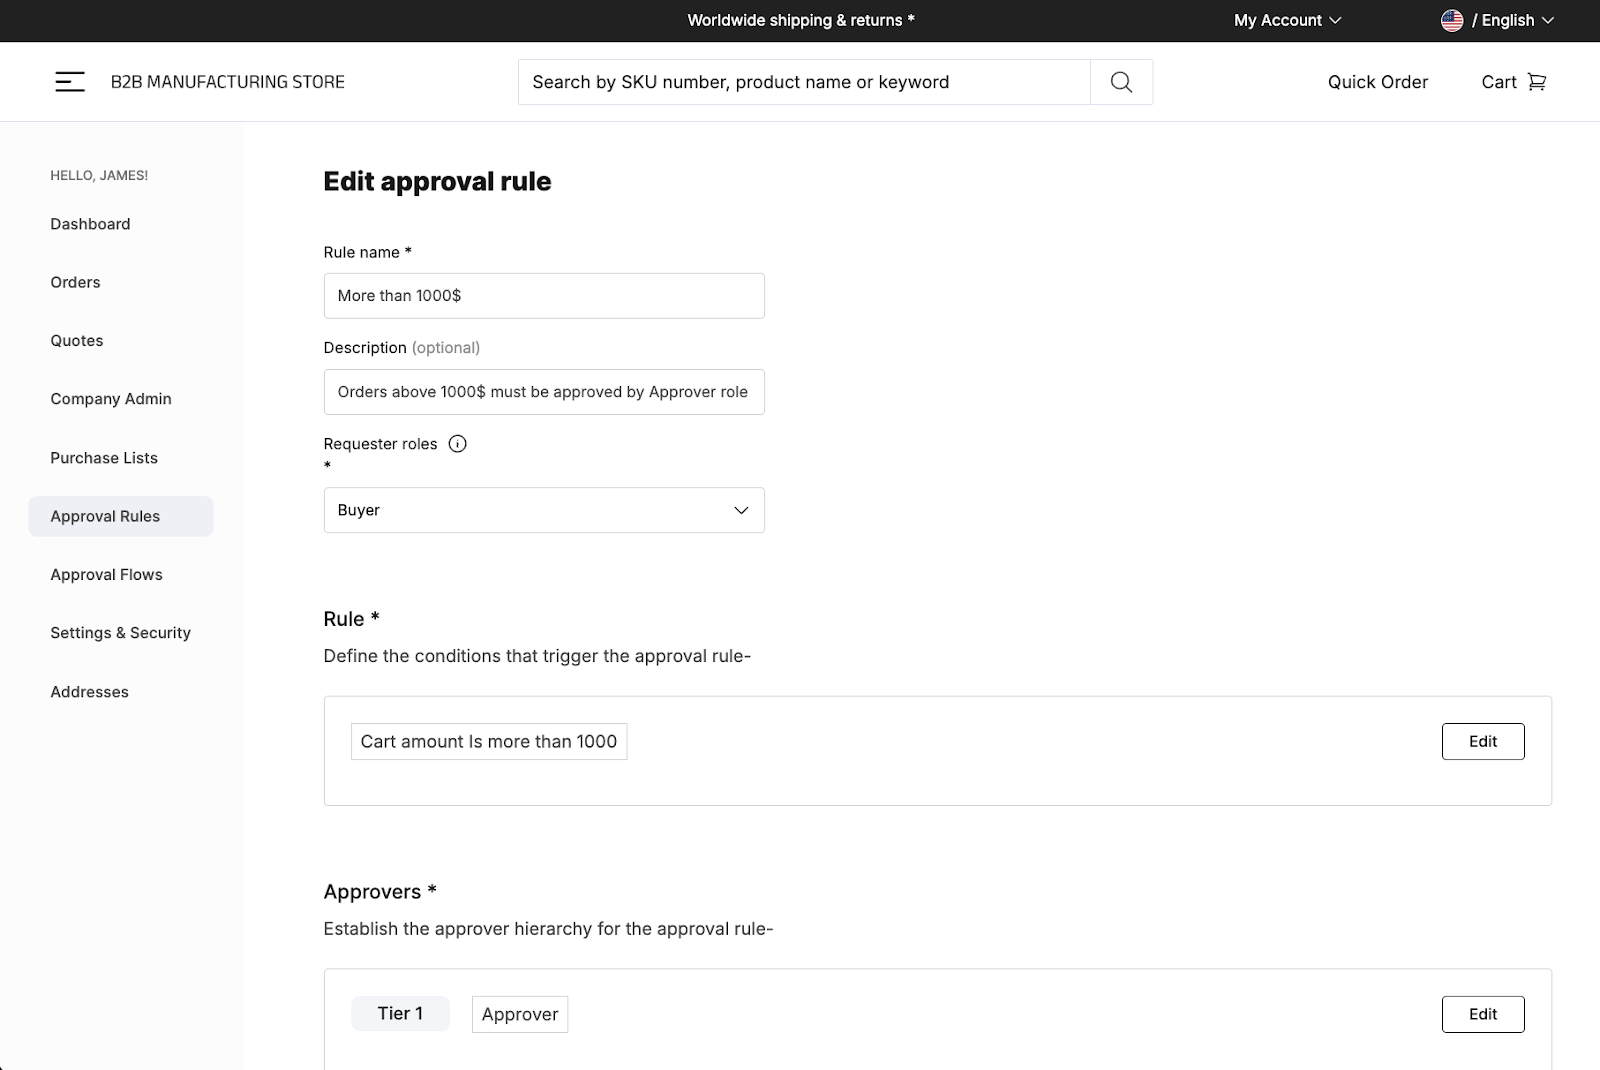Click the Quick Order link

coord(1377,82)
